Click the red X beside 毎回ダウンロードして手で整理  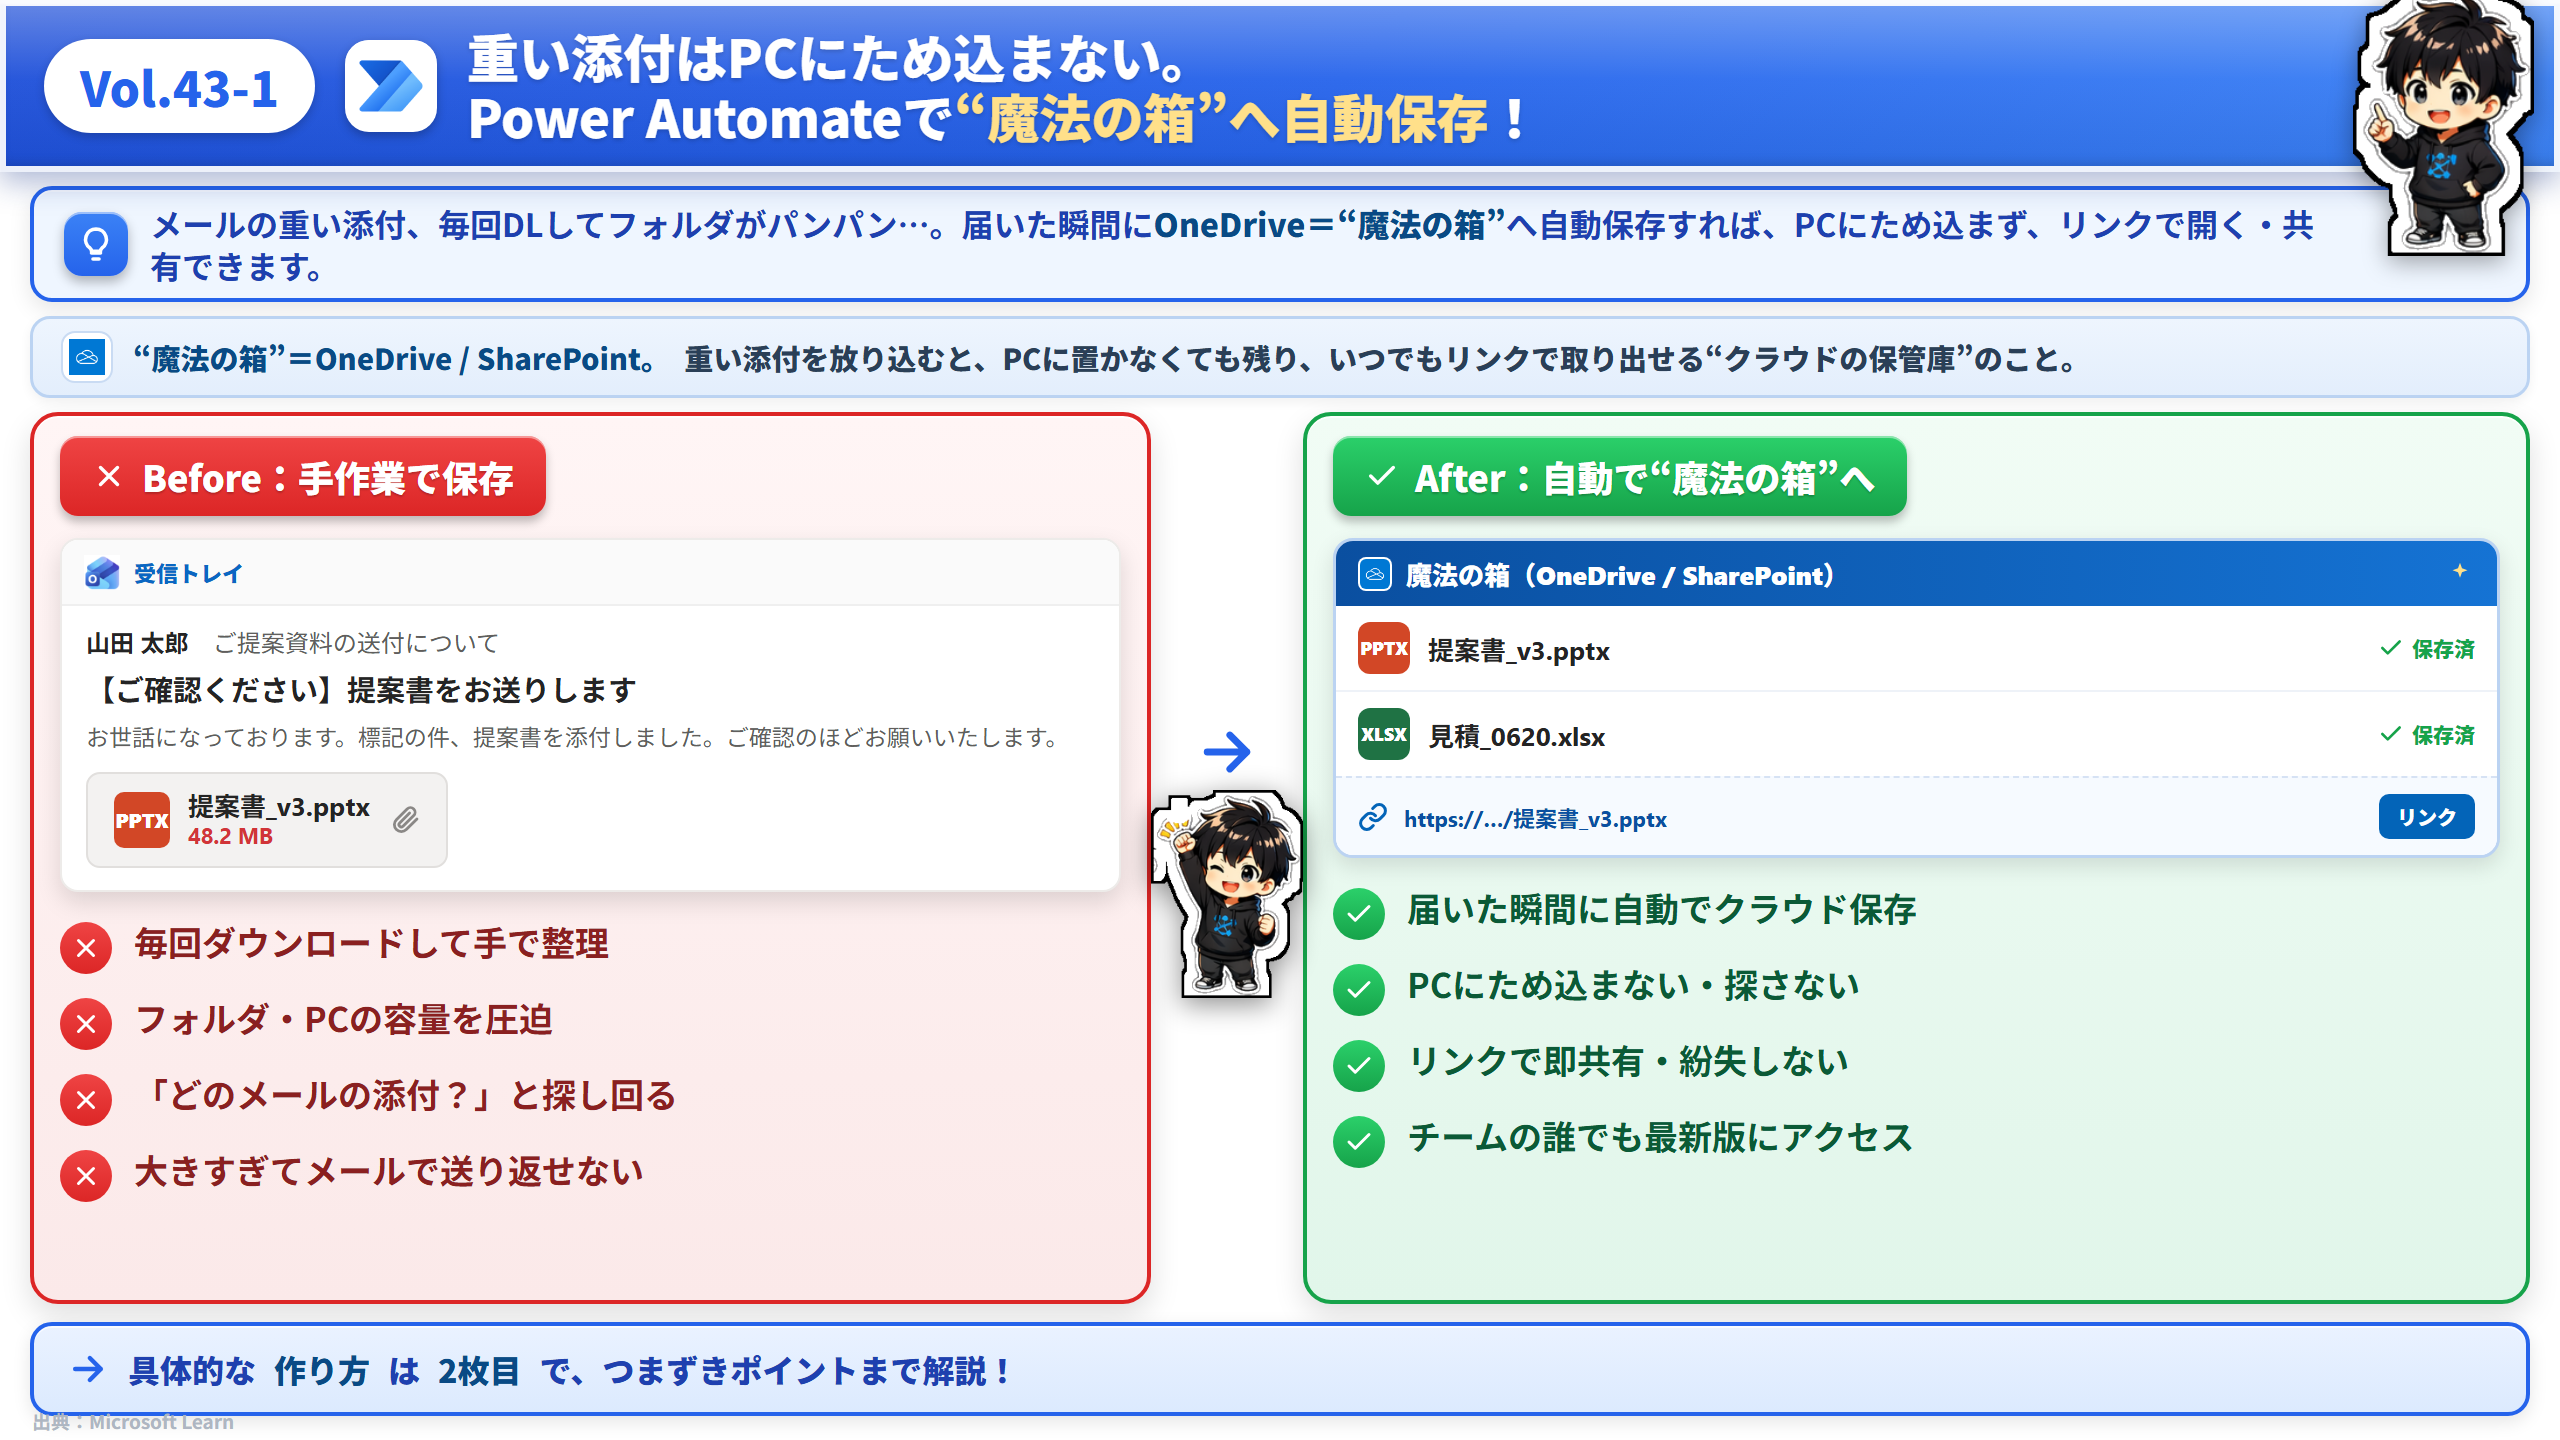coord(86,947)
